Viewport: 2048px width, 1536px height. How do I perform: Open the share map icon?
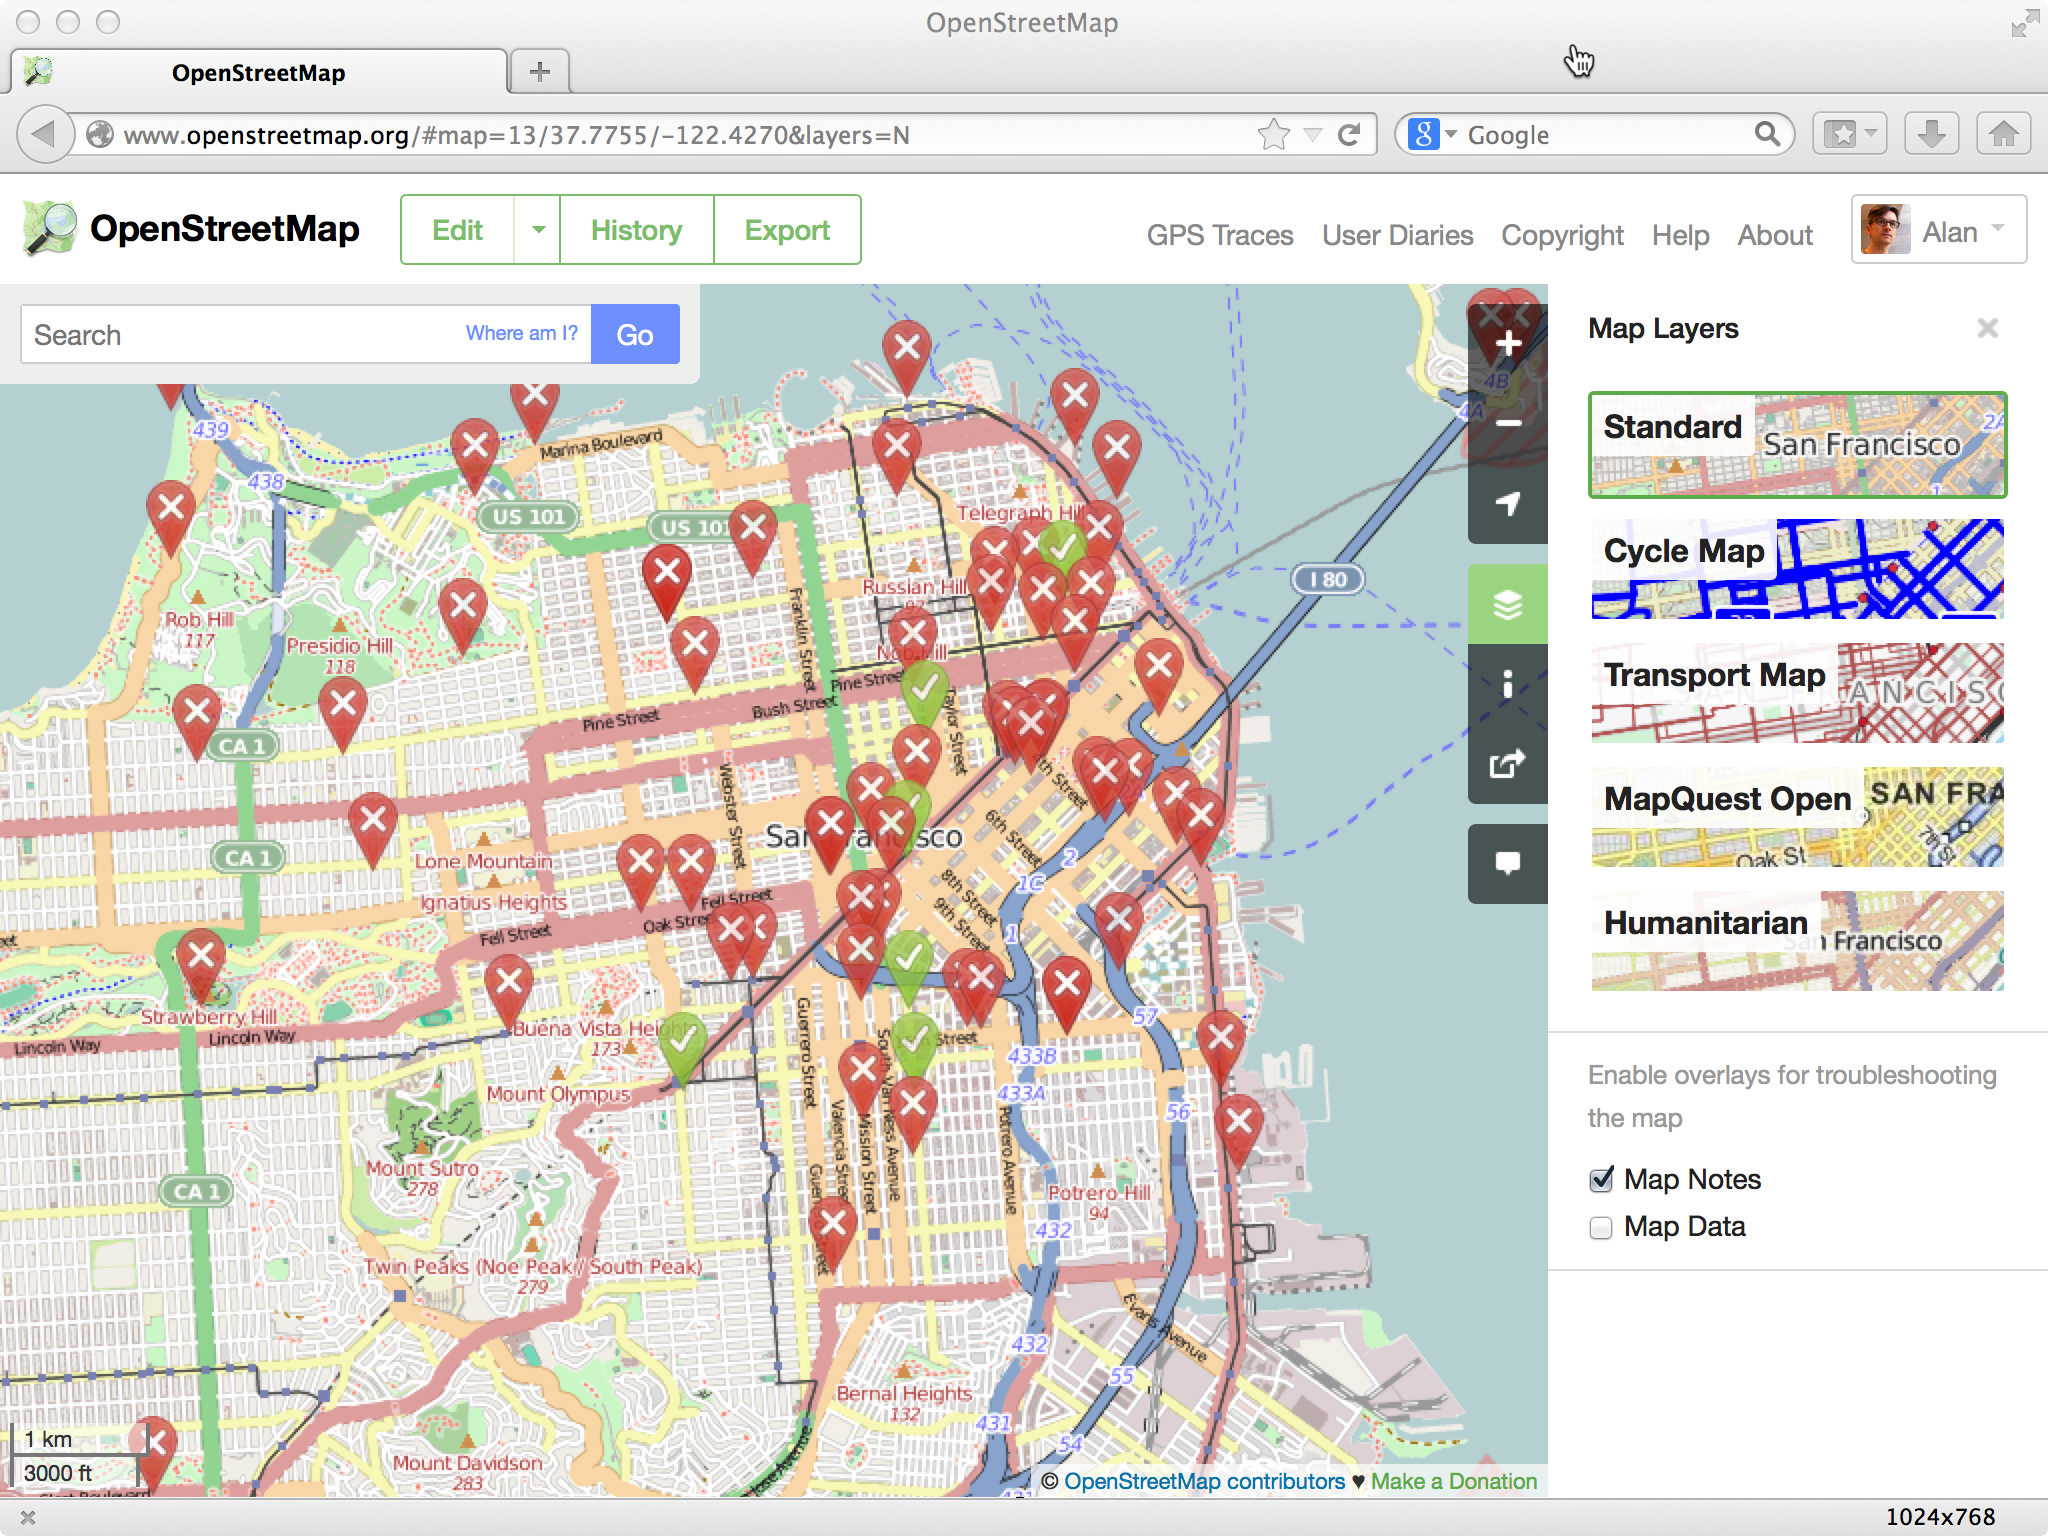(1507, 764)
